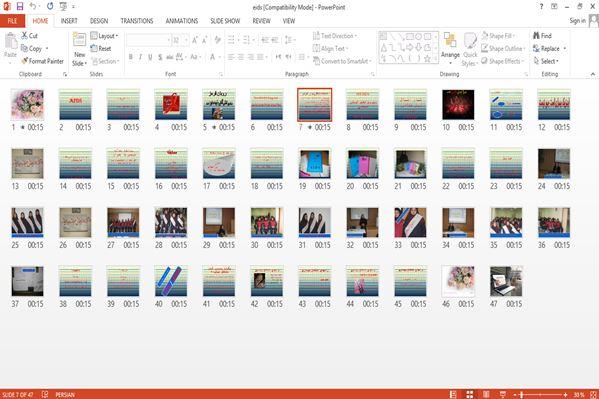
Task: Zoom in with the plus button
Action: 565,394
